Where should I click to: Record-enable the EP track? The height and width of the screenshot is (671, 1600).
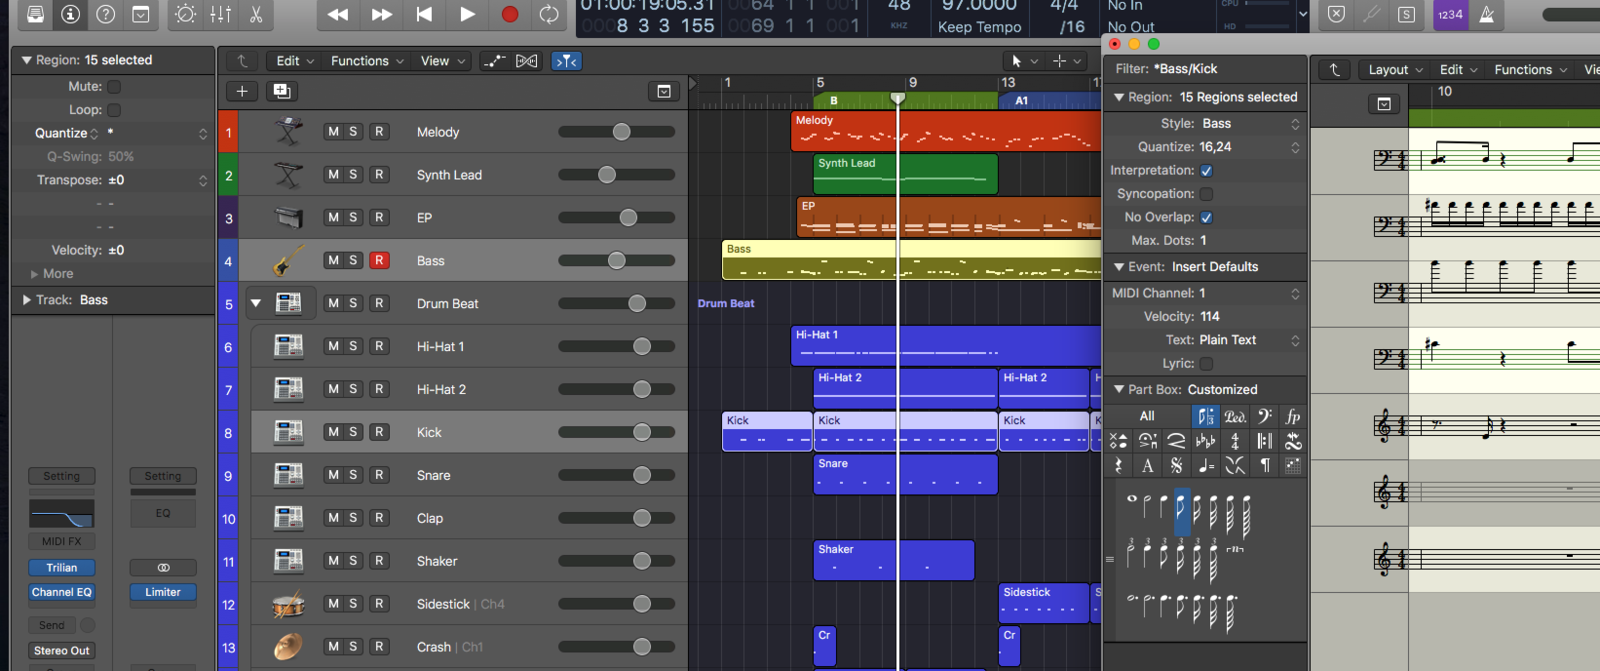pyautogui.click(x=379, y=218)
